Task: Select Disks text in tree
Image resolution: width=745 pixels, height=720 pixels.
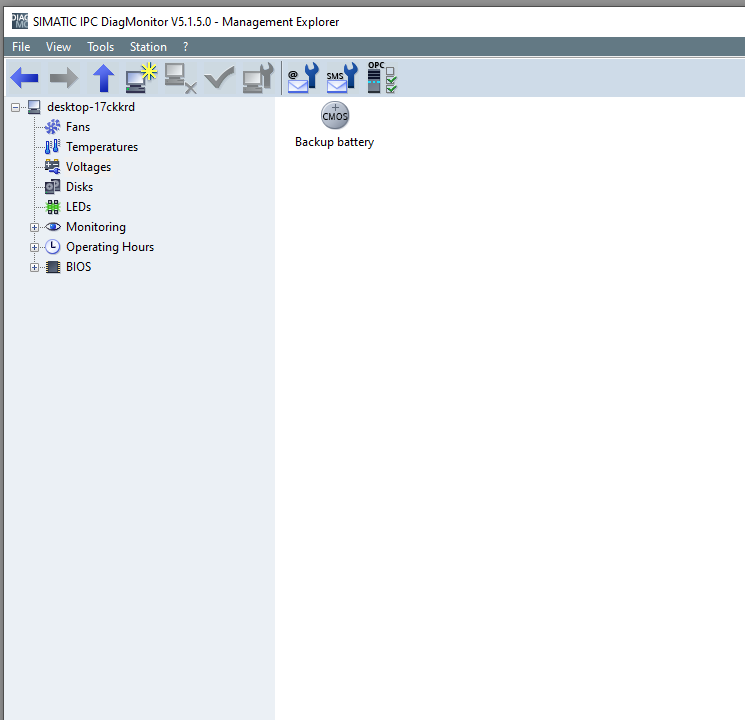Action: pyautogui.click(x=79, y=187)
